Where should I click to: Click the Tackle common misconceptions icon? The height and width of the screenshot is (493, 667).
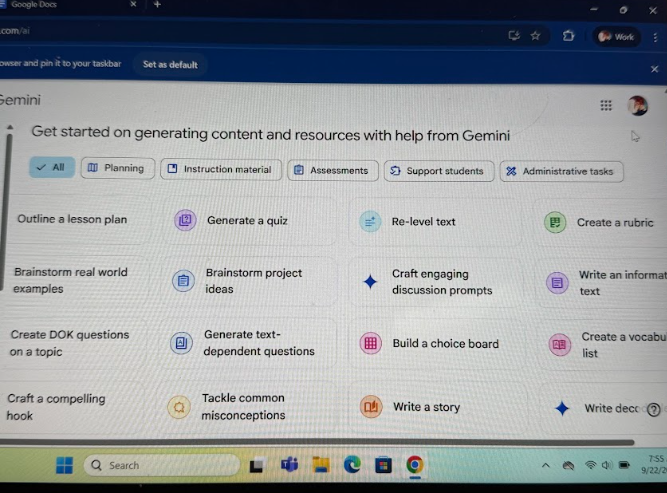(x=179, y=407)
